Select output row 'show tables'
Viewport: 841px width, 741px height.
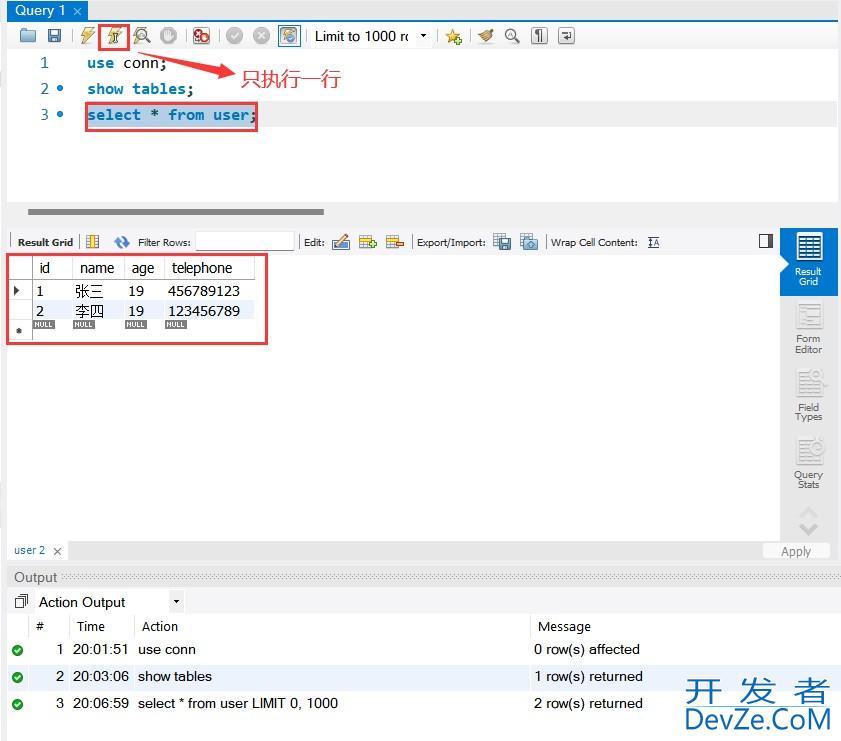coord(424,677)
